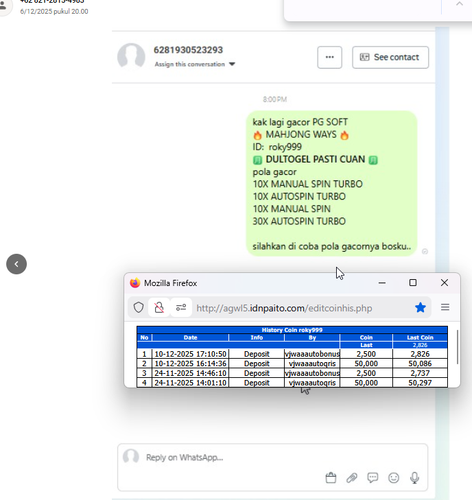Open the saved replies chat bubble icon
The height and width of the screenshot is (500, 472).
coord(373,478)
